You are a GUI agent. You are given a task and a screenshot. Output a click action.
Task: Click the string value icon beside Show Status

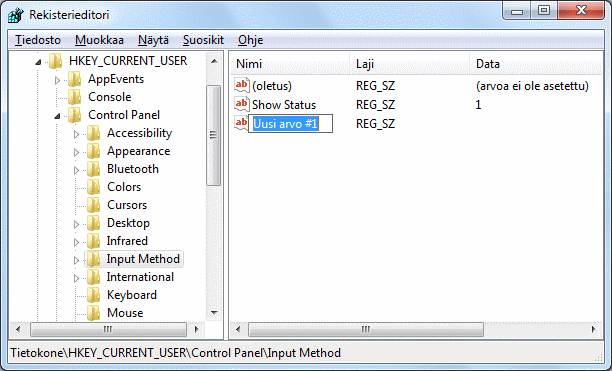pyautogui.click(x=242, y=105)
